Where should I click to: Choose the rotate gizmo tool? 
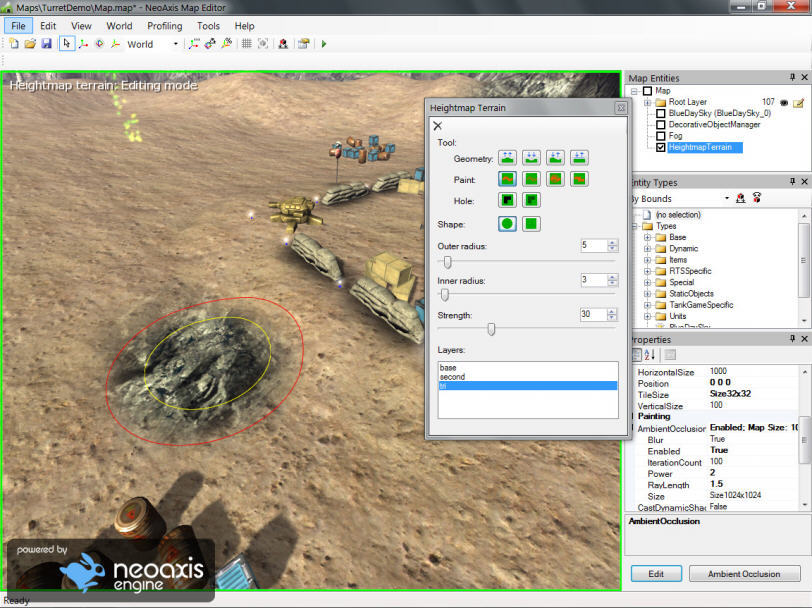99,44
